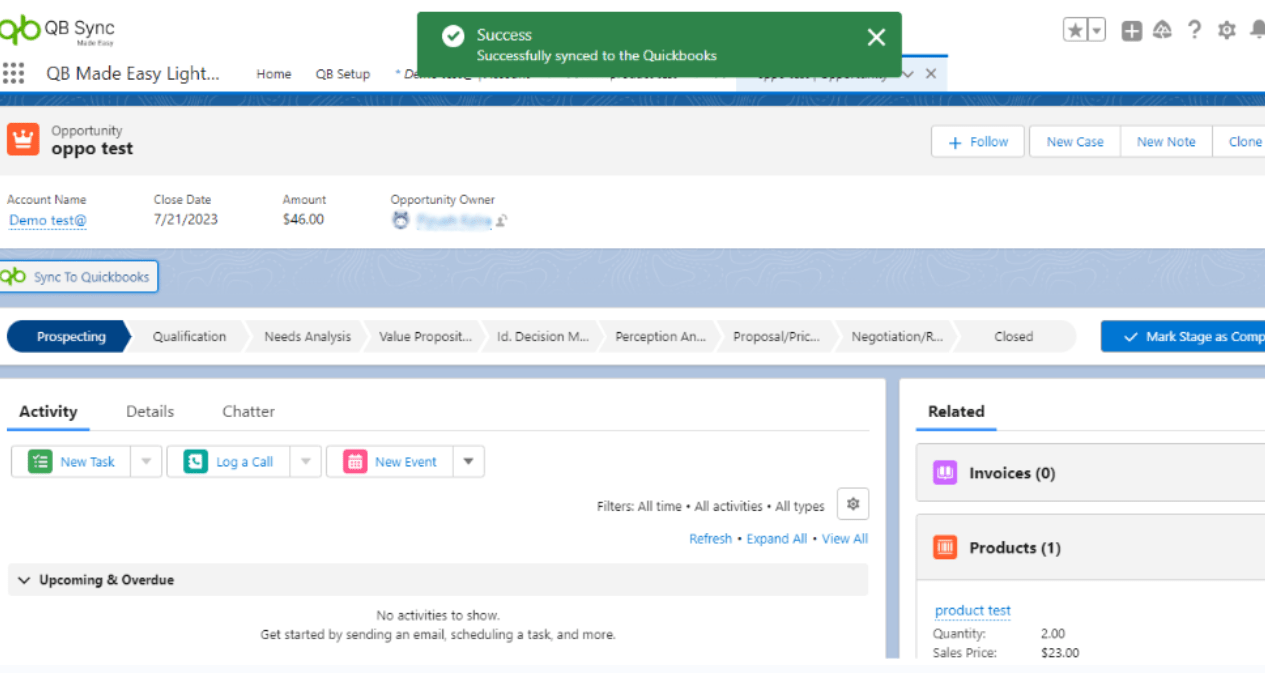Click the Products orange icon
This screenshot has width=1265, height=673.
[945, 547]
